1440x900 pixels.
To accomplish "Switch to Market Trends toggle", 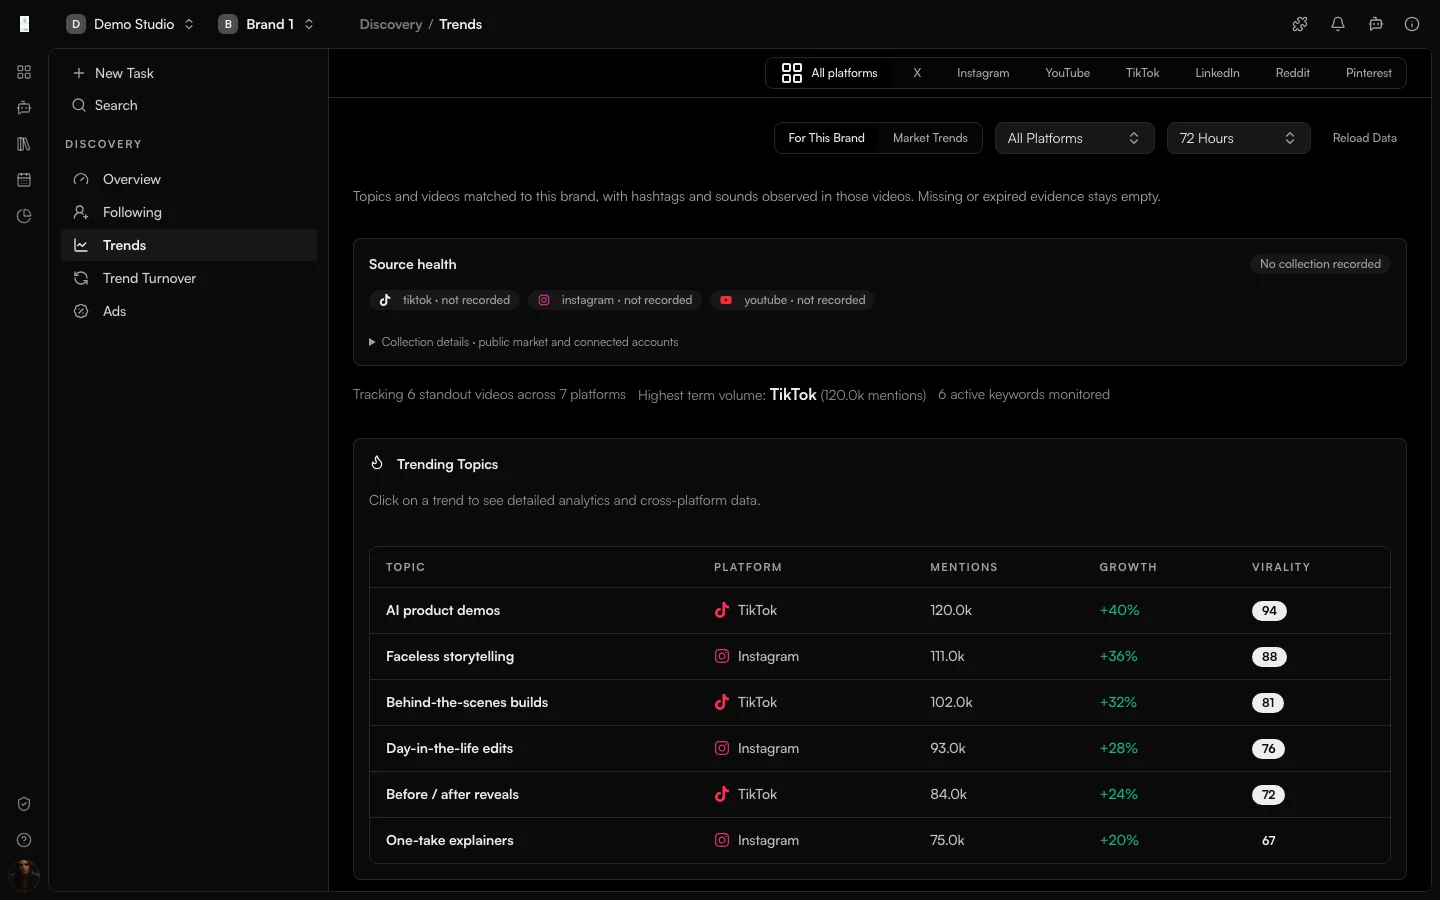I will pyautogui.click(x=930, y=138).
